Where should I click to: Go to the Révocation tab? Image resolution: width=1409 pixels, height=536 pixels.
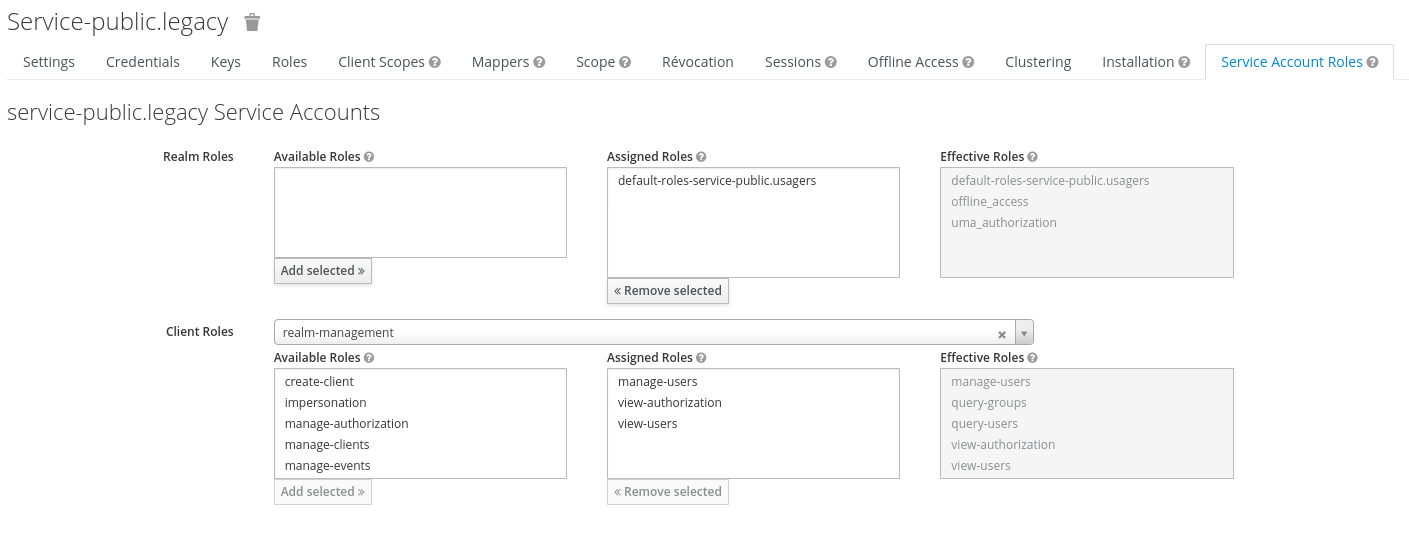click(x=697, y=62)
